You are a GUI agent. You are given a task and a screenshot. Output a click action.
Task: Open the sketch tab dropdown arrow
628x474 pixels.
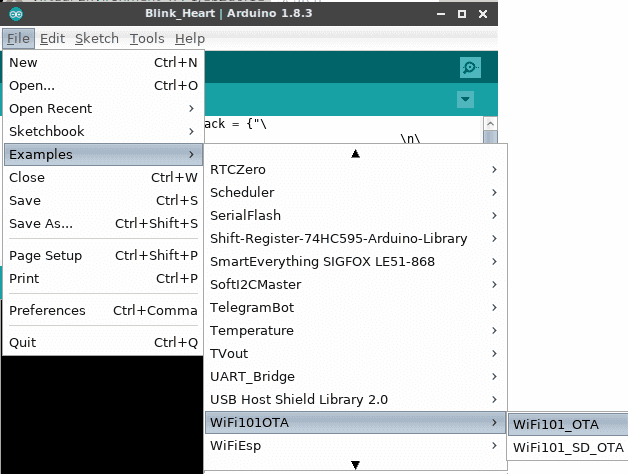pyautogui.click(x=465, y=100)
